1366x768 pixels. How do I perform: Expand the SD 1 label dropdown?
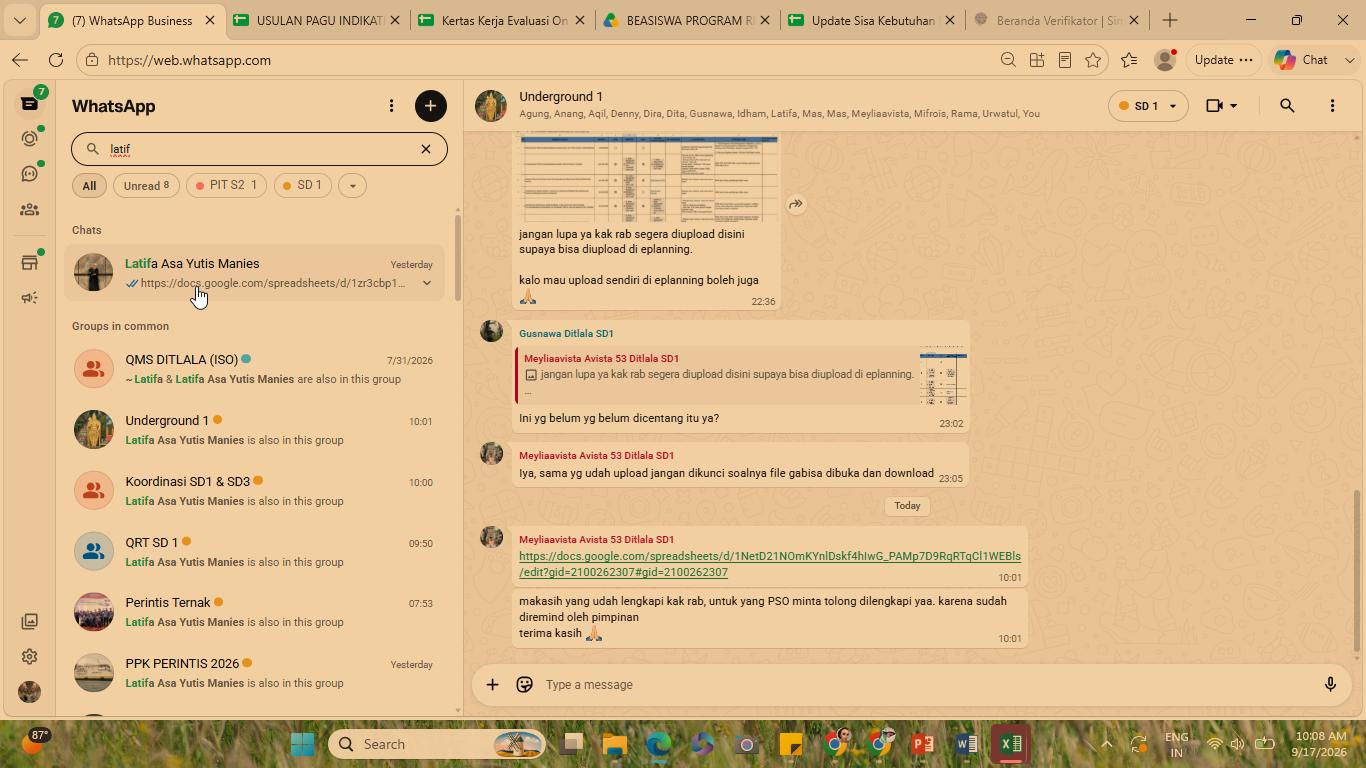coord(1147,106)
